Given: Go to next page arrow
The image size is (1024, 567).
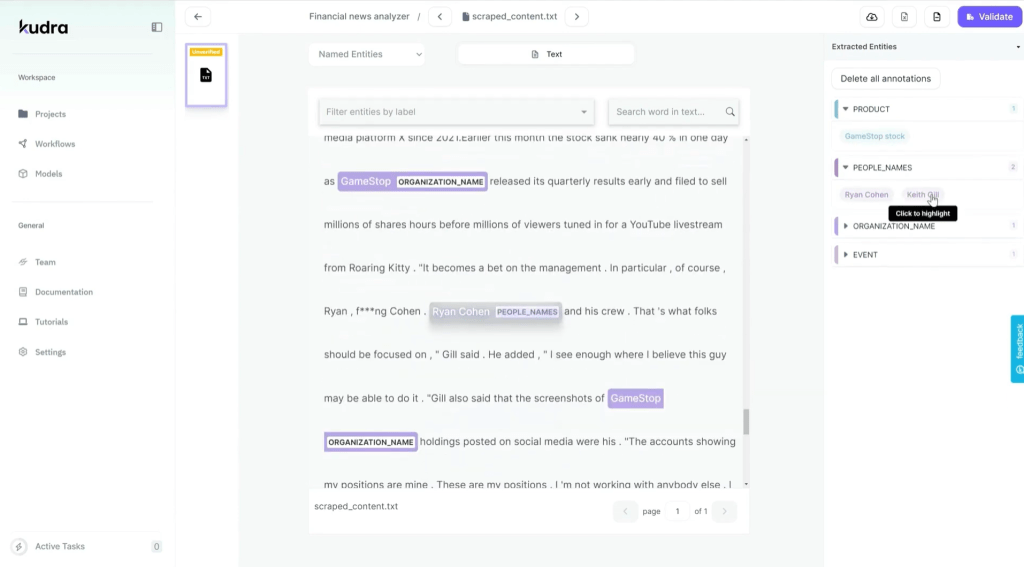Looking at the screenshot, I should [x=724, y=511].
